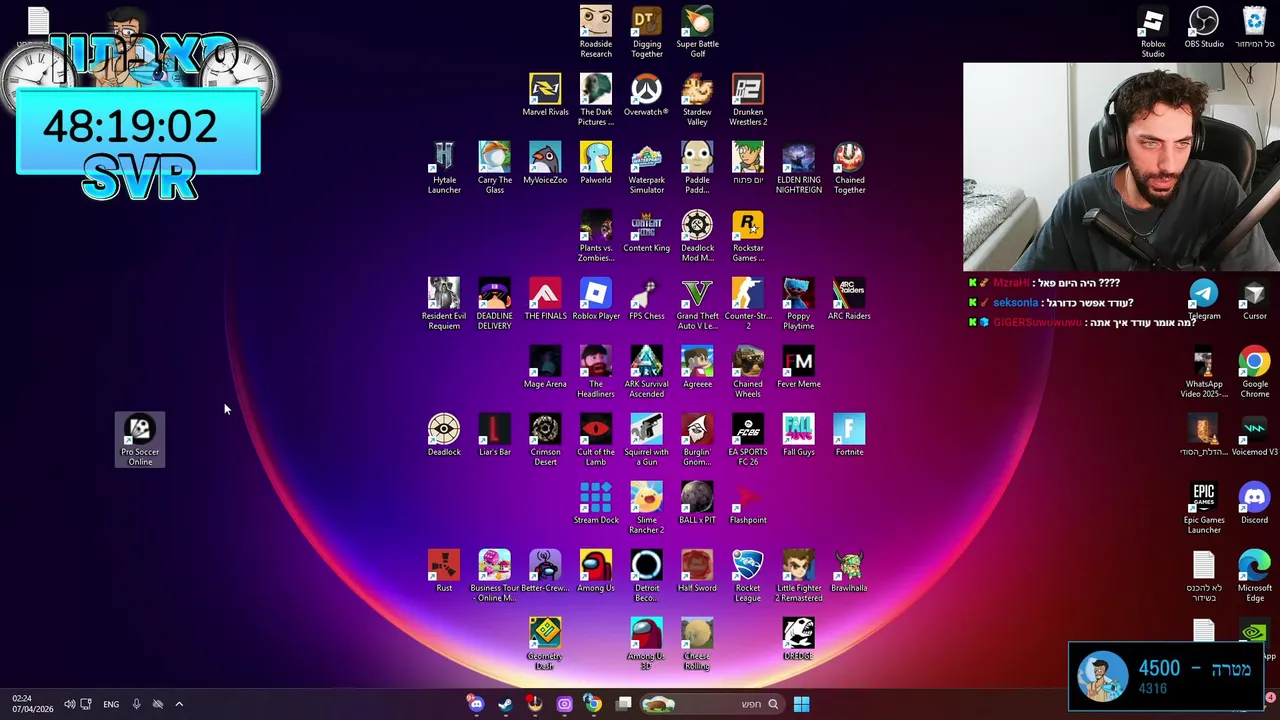The width and height of the screenshot is (1280, 720).
Task: Open Super Battle Golf shortcut
Action: 697,32
